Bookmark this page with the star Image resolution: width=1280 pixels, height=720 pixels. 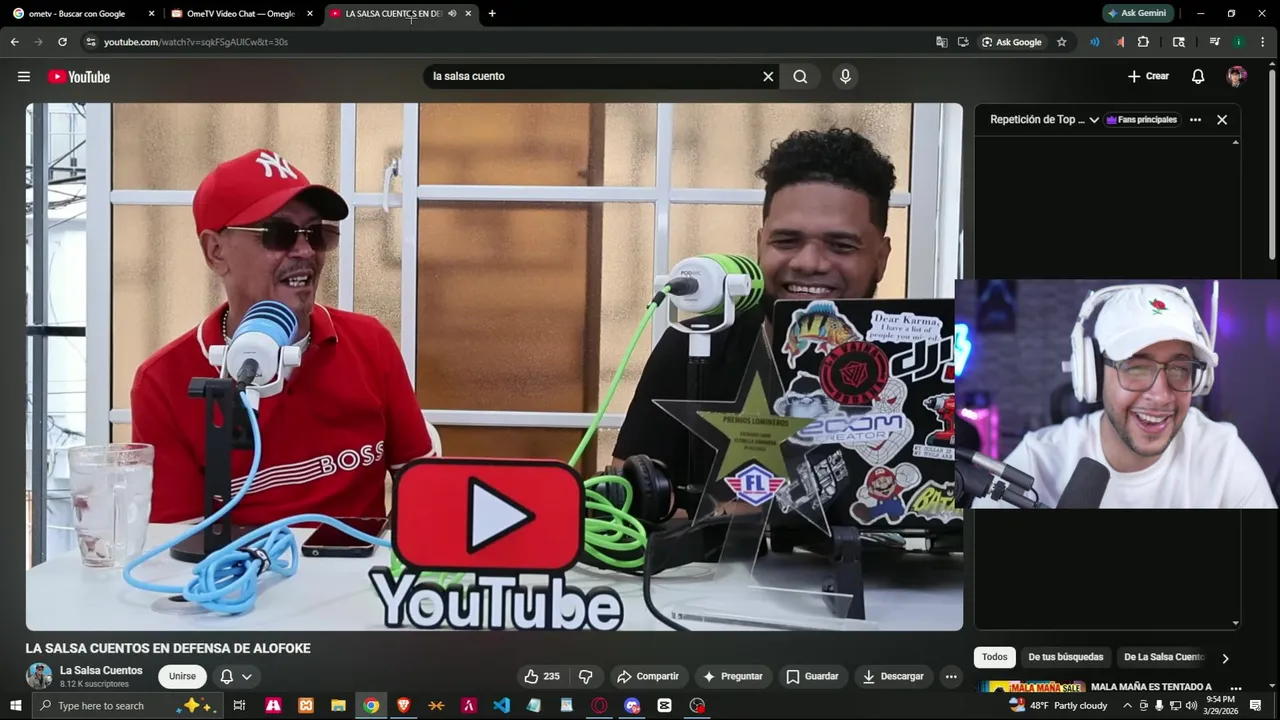(1061, 42)
